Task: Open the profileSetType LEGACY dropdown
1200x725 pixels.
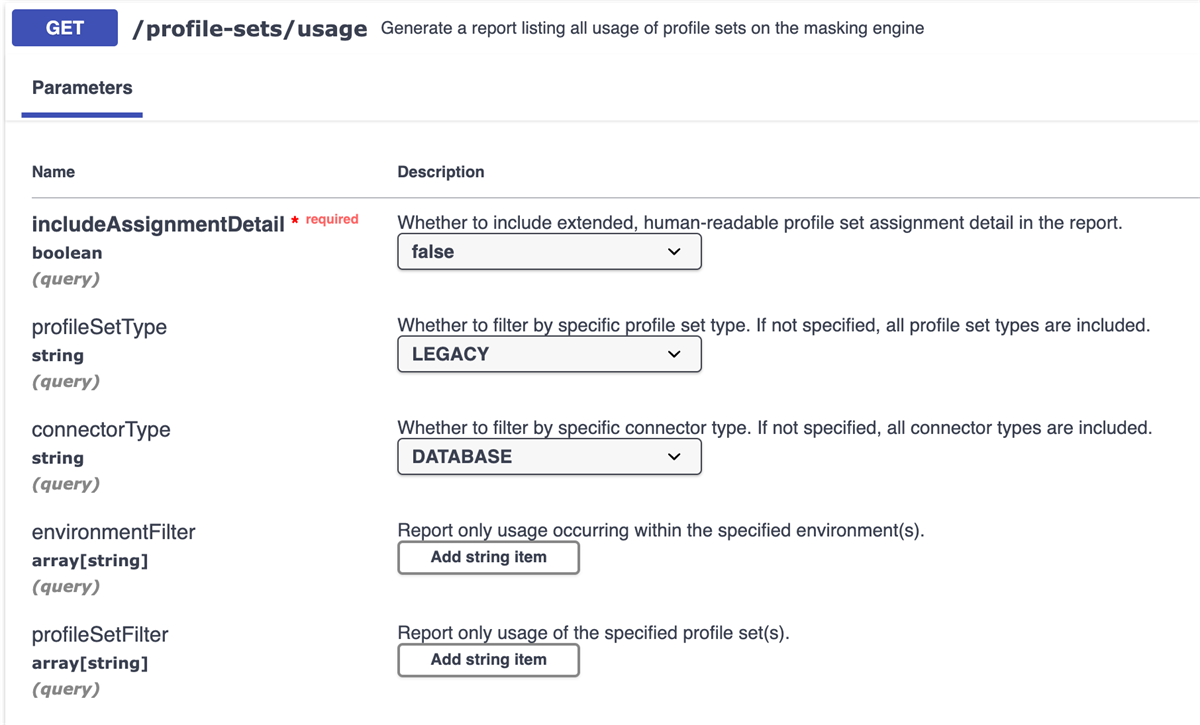Action: 549,354
